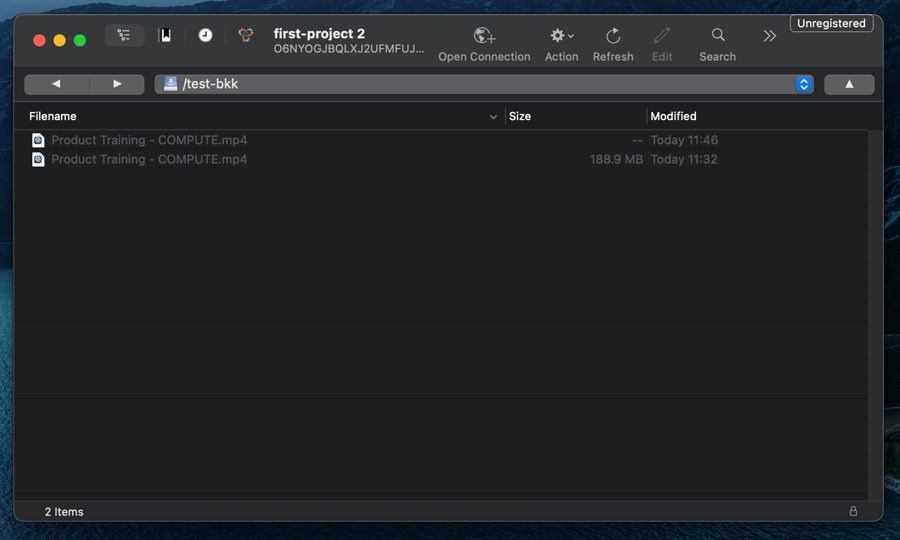This screenshot has height=540, width=900.
Task: Go up to the parent folder
Action: [x=849, y=84]
